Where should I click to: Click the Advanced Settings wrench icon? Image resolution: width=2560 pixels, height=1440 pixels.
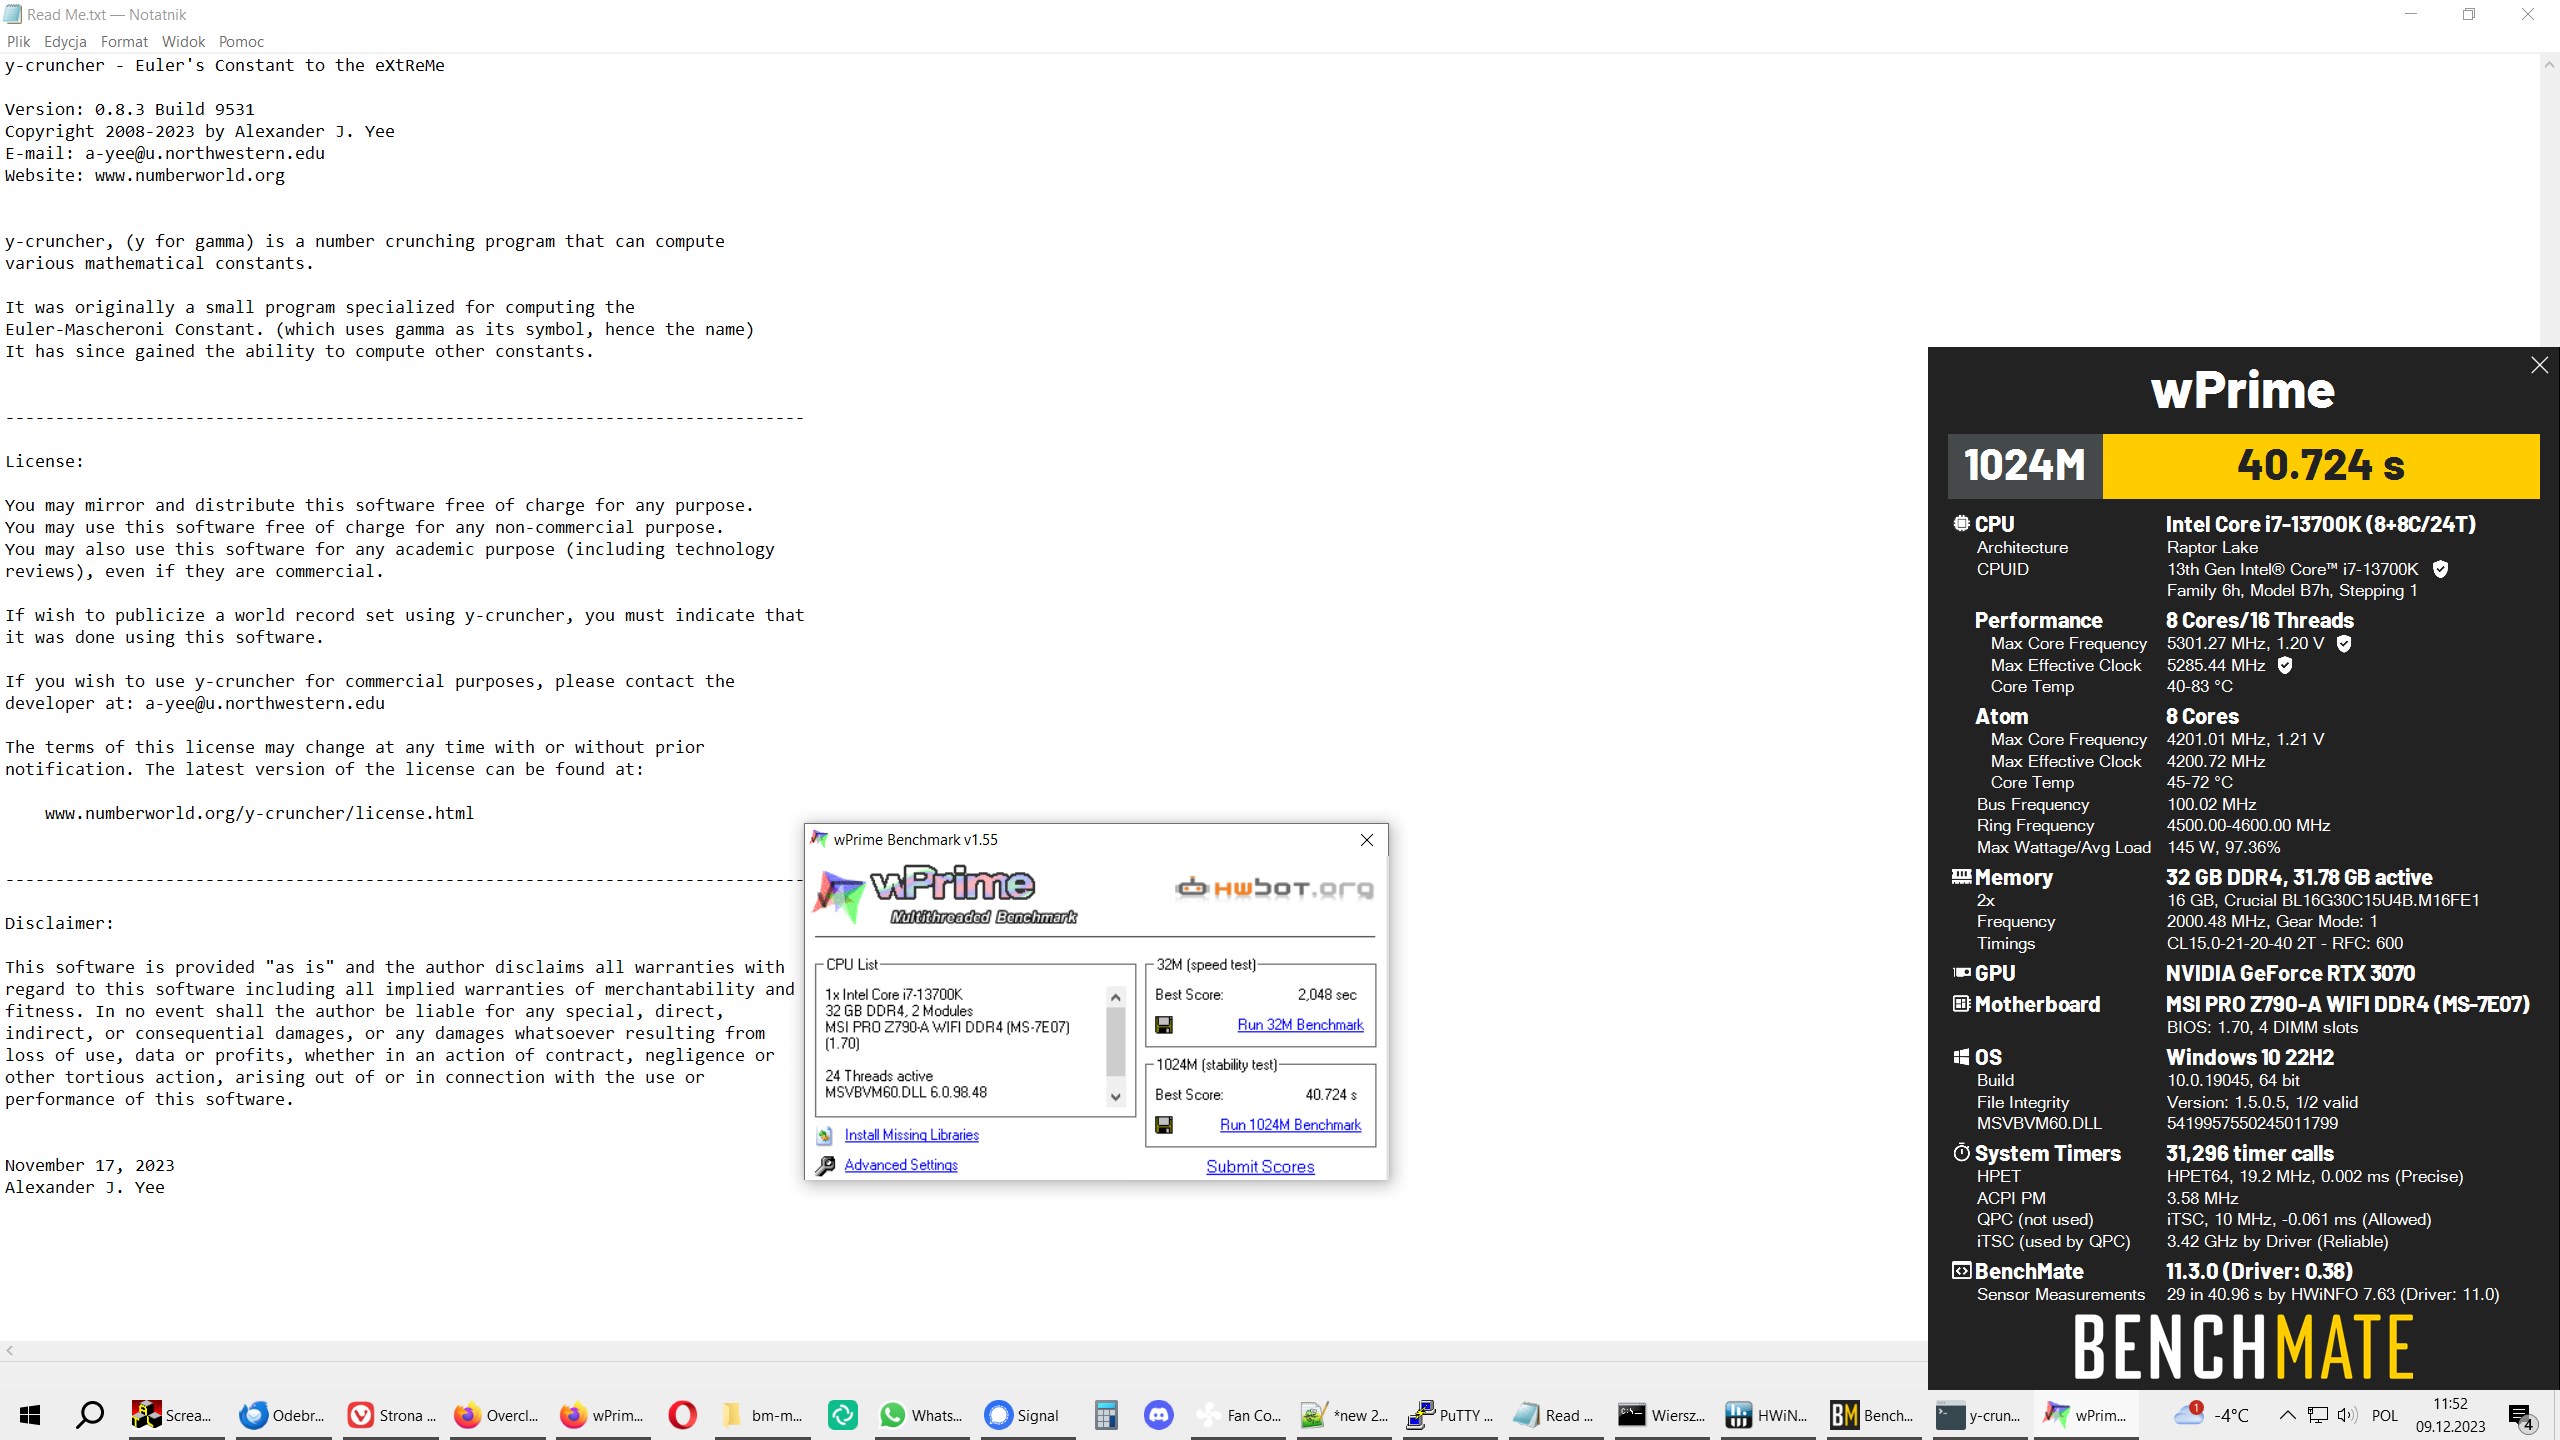pos(825,1165)
